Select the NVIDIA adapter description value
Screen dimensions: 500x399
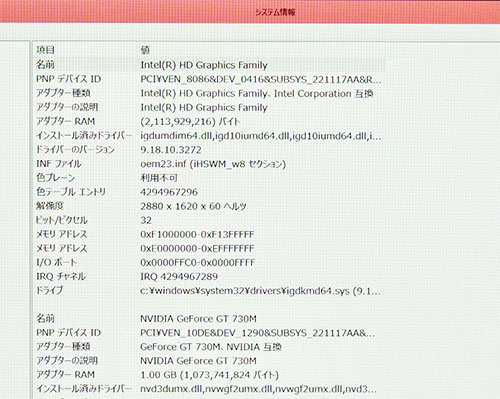pyautogui.click(x=198, y=361)
